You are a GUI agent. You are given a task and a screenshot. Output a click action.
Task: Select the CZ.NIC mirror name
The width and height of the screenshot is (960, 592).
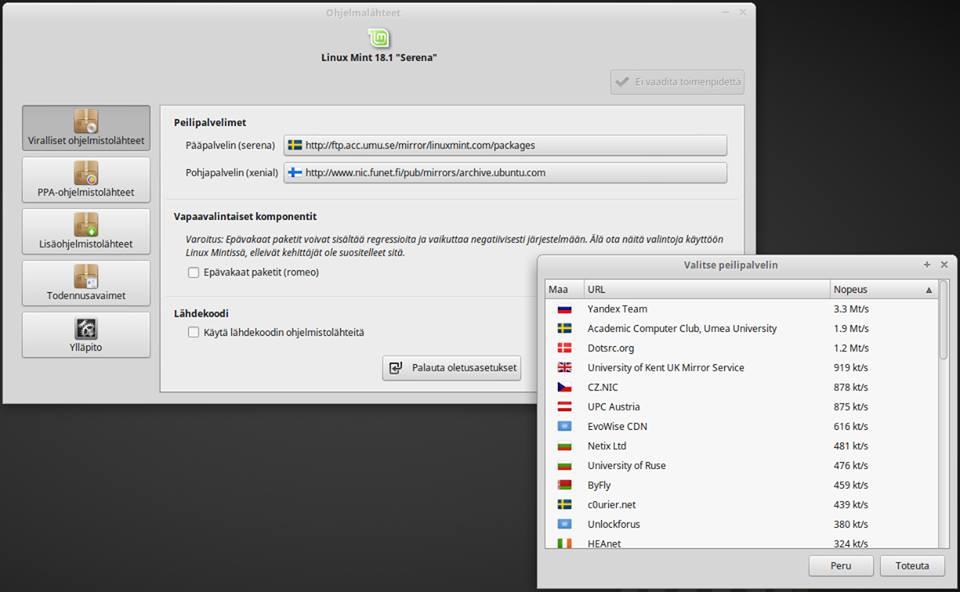point(602,388)
